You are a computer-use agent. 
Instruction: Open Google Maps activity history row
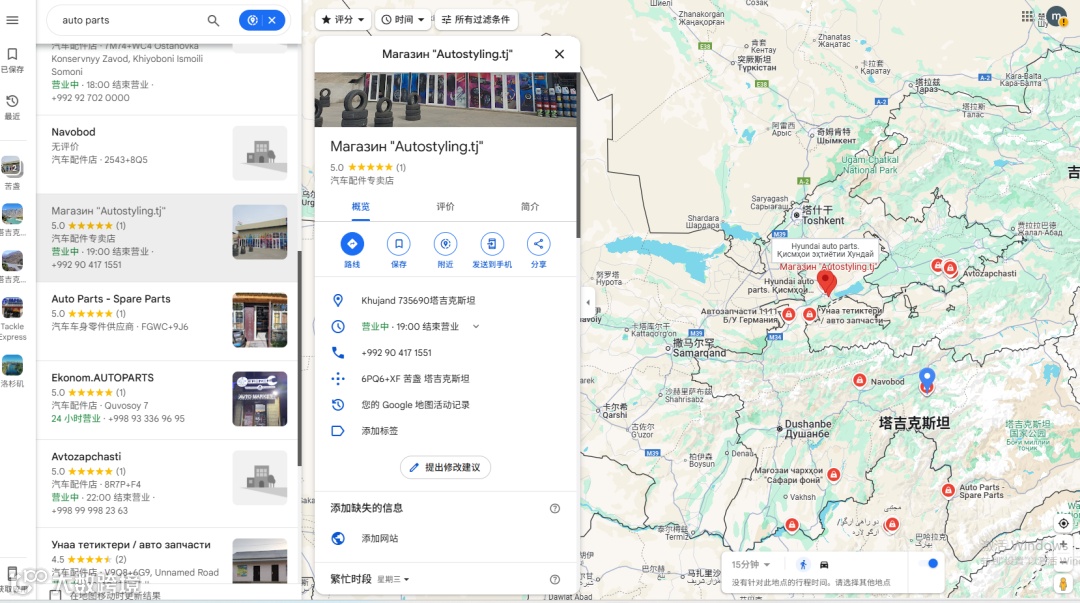point(446,405)
